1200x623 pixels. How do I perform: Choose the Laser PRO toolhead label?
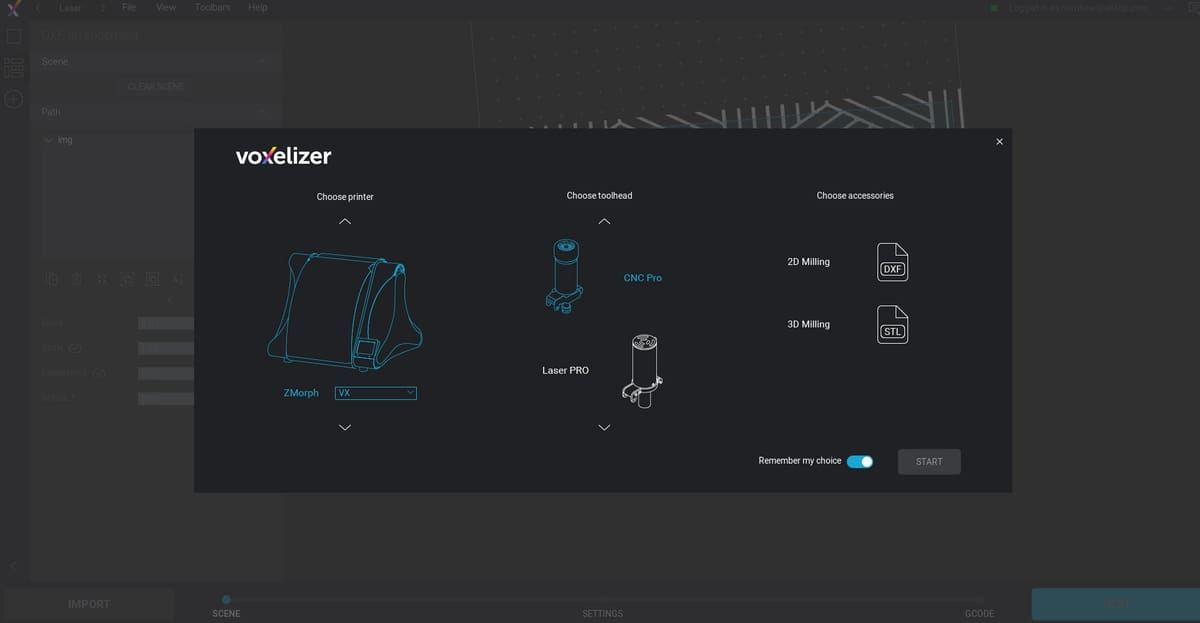(565, 370)
